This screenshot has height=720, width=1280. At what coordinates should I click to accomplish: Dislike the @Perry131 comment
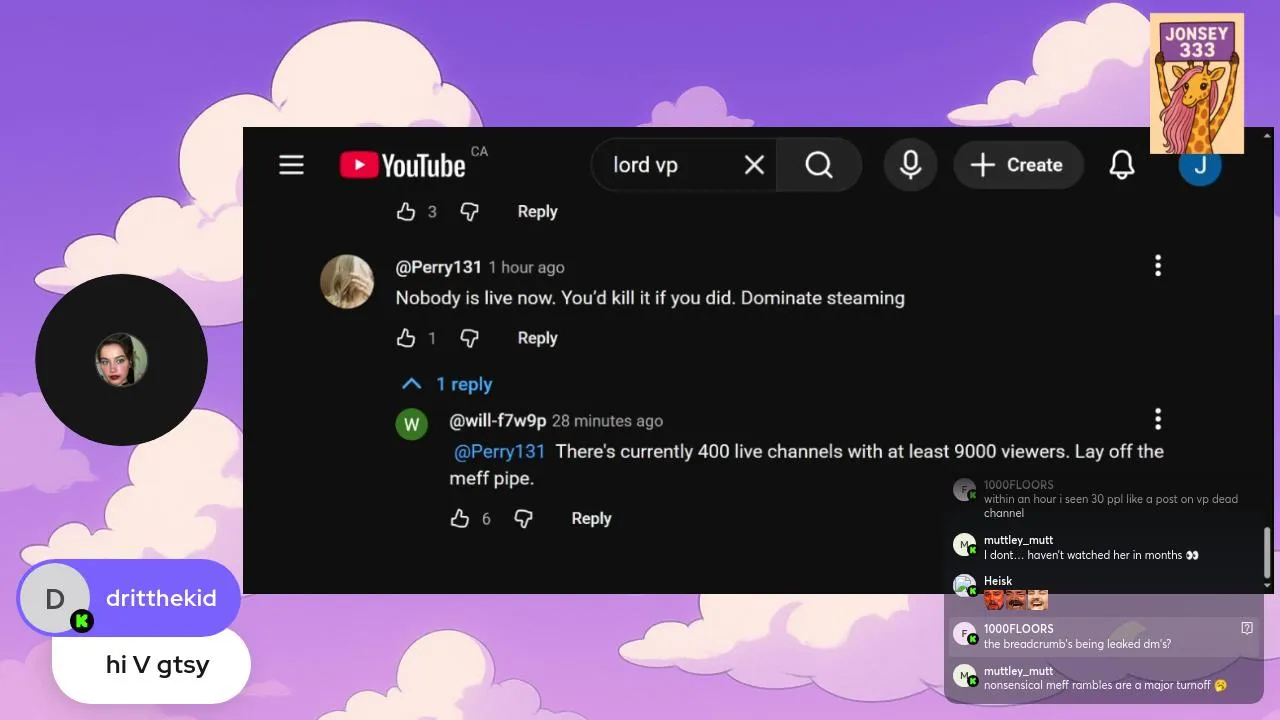469,338
